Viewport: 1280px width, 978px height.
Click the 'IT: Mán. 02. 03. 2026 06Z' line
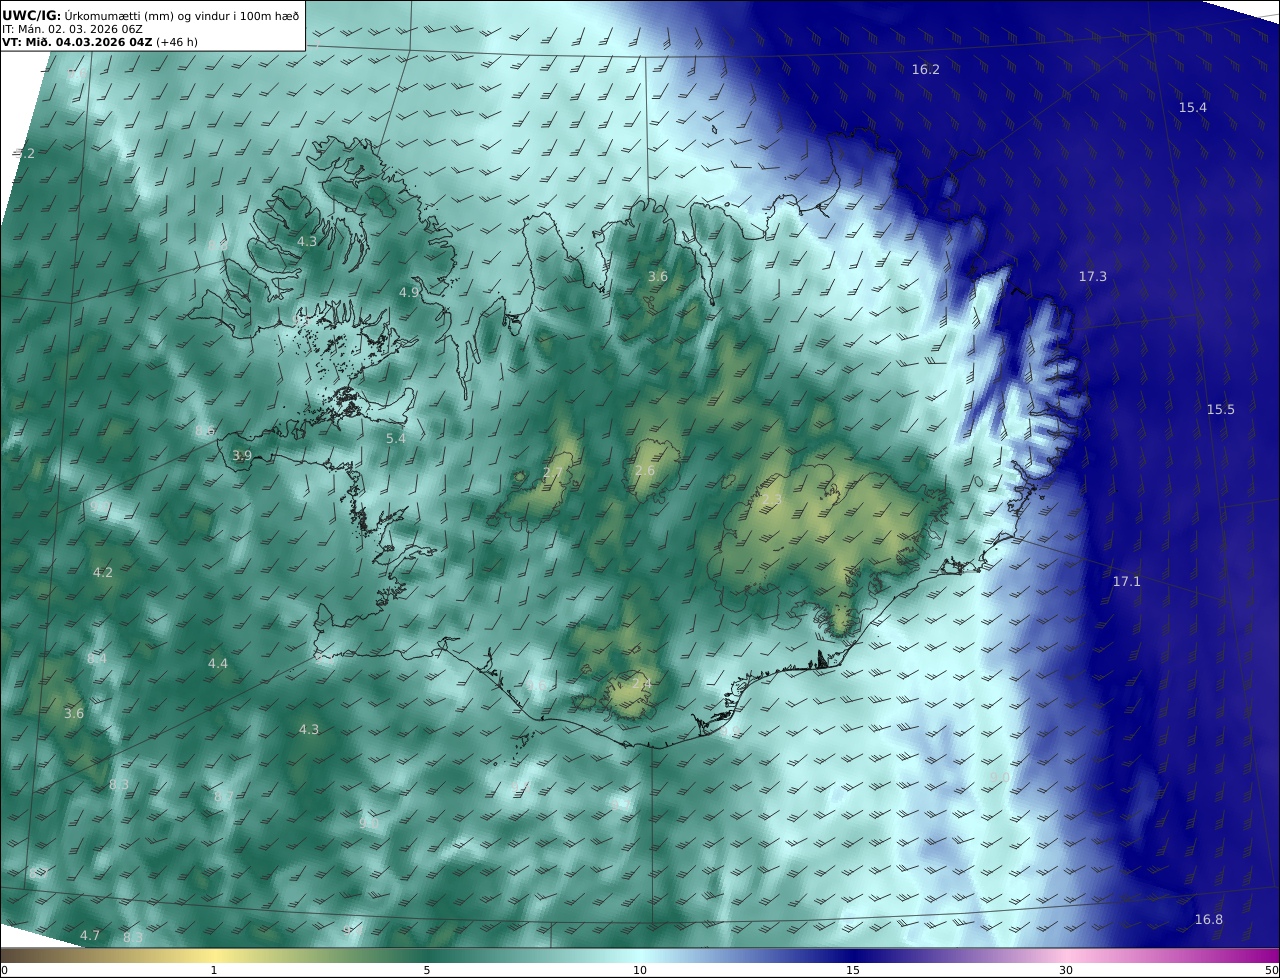[x=72, y=29]
